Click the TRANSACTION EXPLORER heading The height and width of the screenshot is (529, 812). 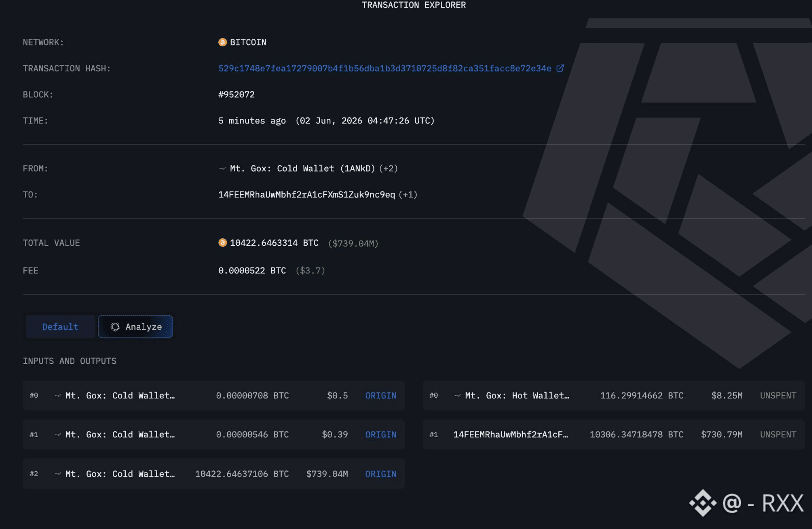click(414, 5)
